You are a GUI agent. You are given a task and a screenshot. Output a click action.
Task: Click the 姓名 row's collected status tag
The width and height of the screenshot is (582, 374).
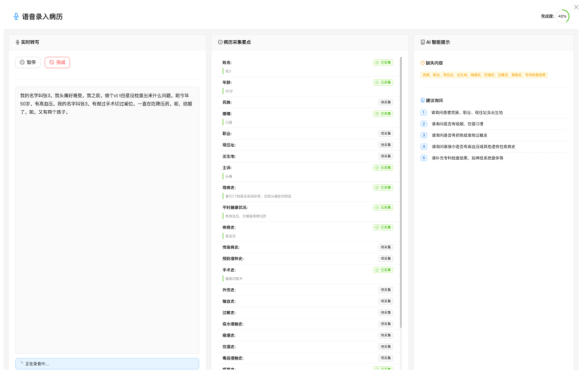[x=383, y=63]
